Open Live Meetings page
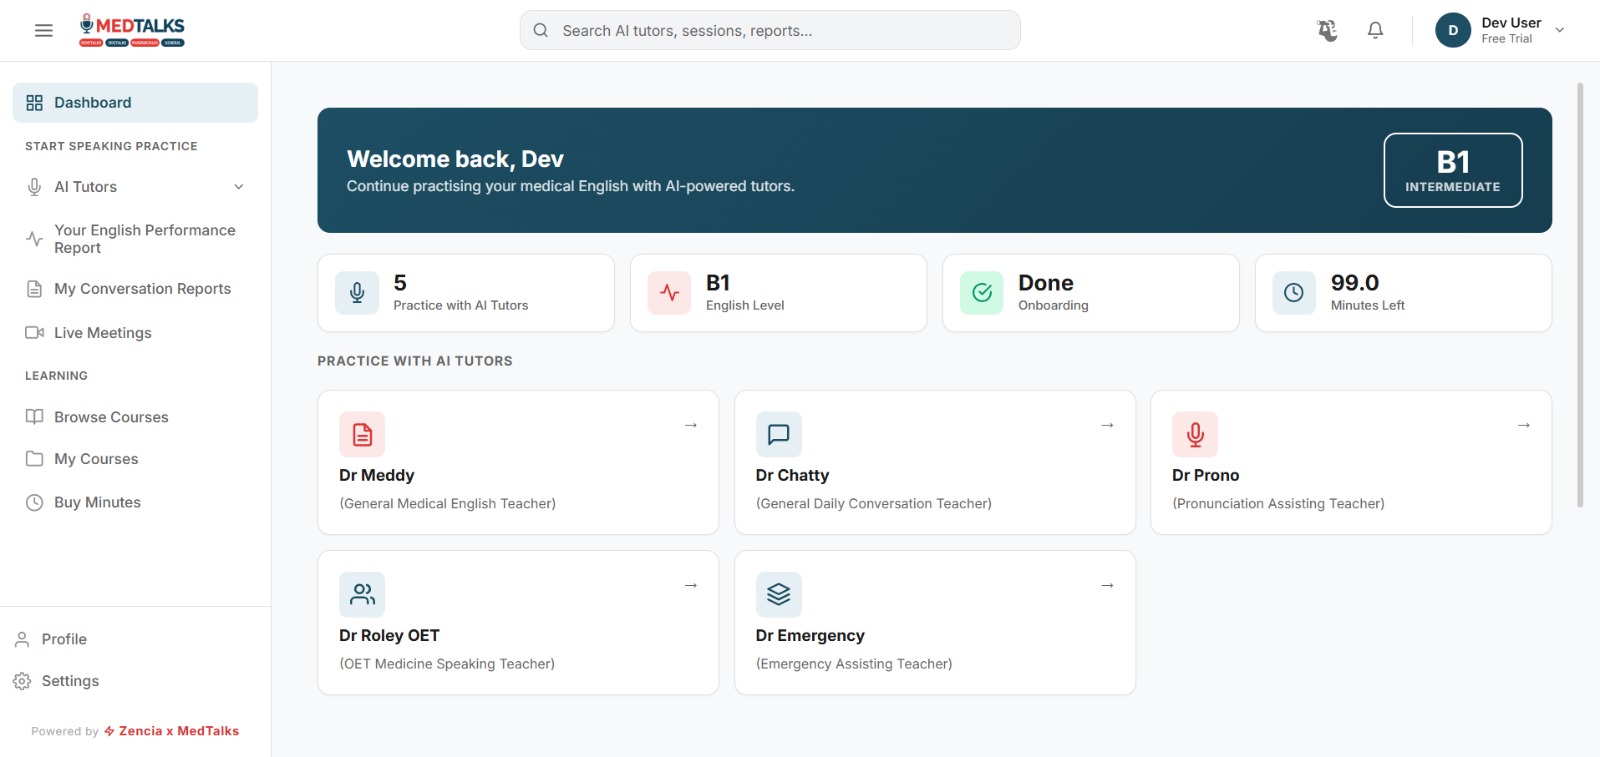The width and height of the screenshot is (1600, 757). [135, 333]
